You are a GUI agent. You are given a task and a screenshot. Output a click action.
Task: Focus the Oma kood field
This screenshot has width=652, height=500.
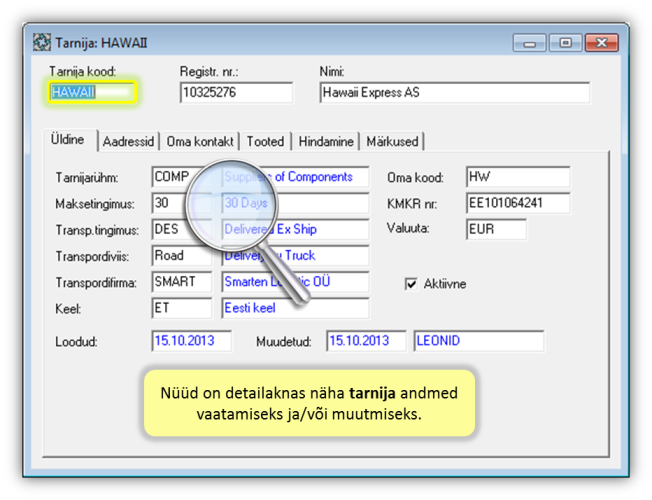pos(517,177)
